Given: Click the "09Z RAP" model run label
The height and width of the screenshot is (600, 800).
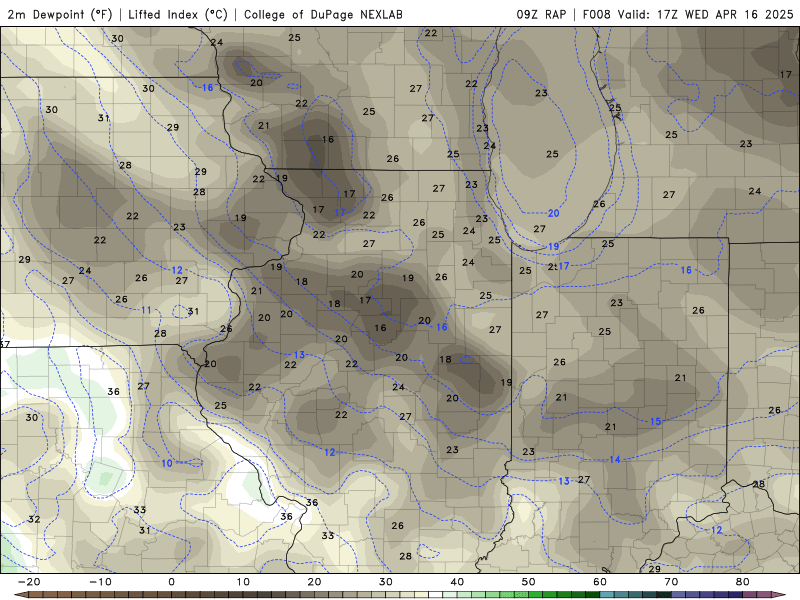Looking at the screenshot, I should click(x=541, y=14).
